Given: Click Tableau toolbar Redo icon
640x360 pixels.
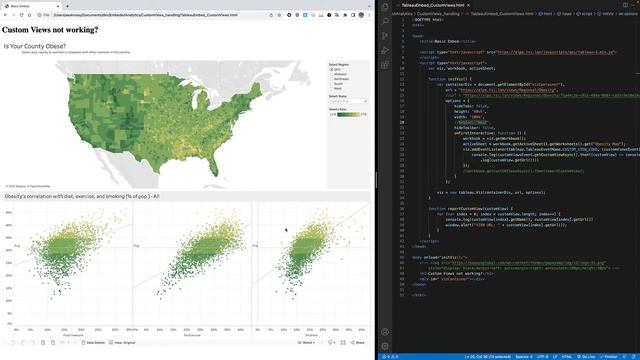Looking at the screenshot, I should point(23,342).
